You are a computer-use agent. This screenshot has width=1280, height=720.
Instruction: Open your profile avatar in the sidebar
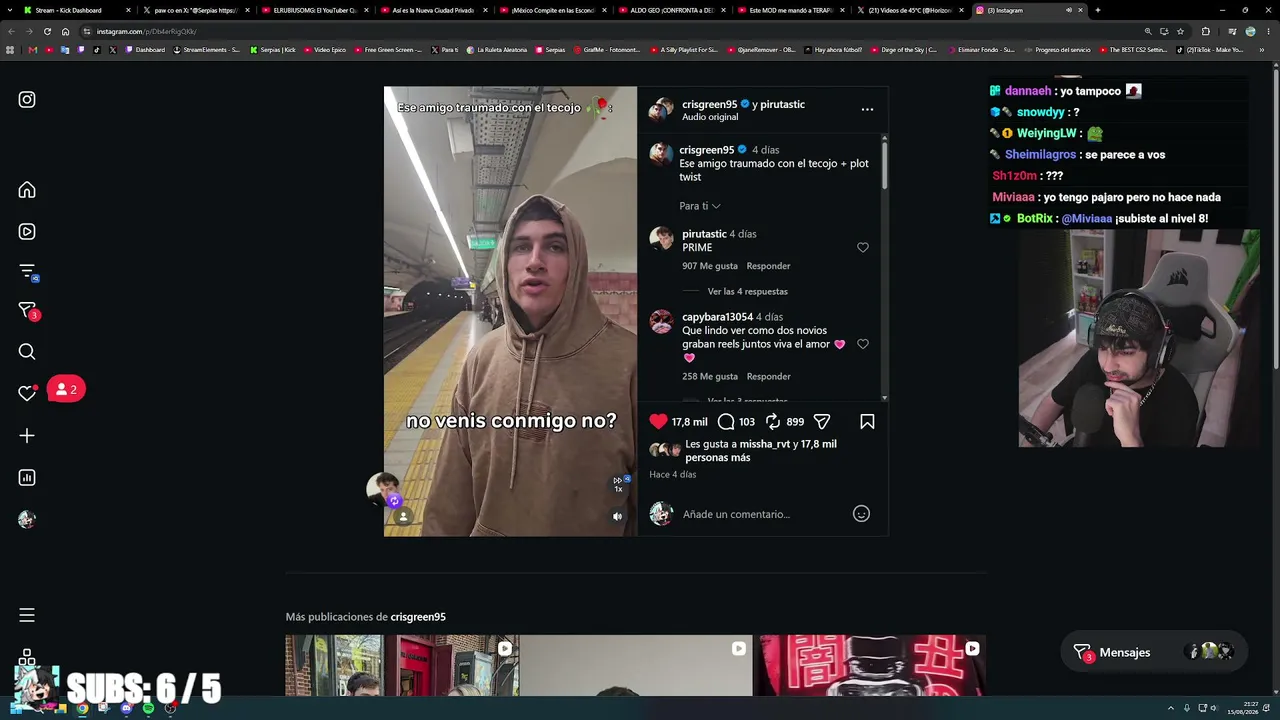point(27,519)
